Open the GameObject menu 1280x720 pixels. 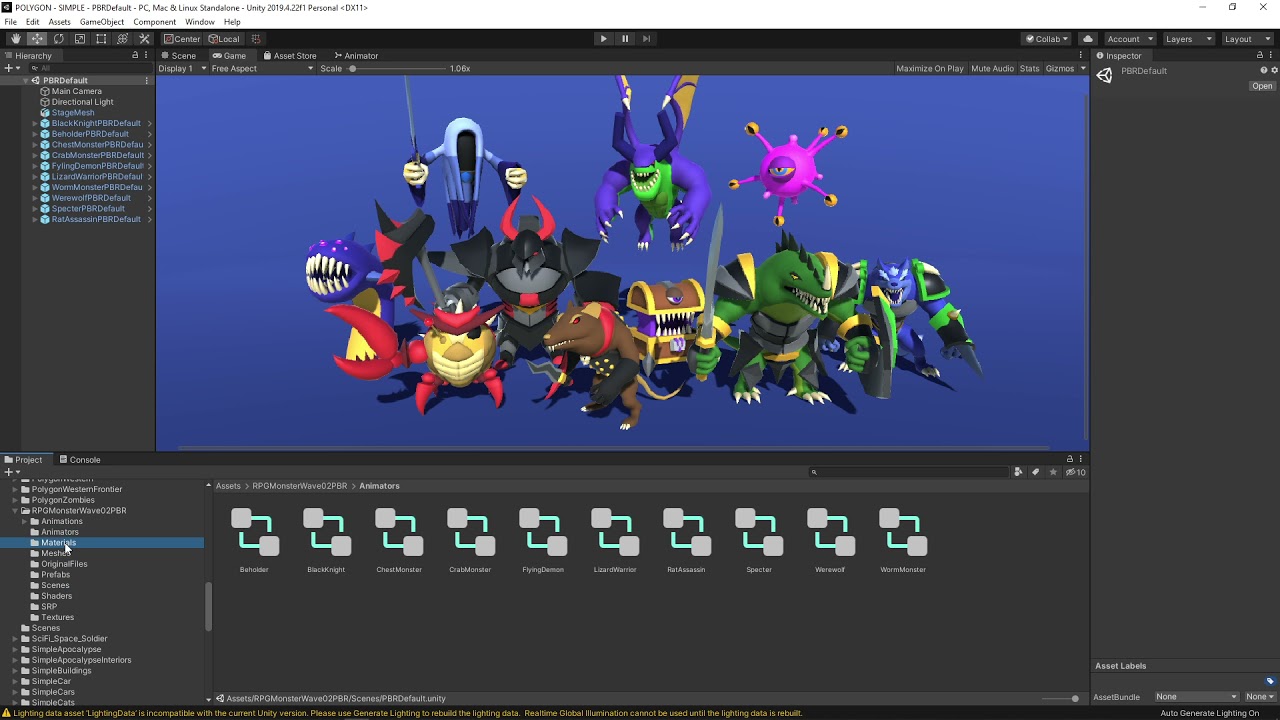point(102,22)
